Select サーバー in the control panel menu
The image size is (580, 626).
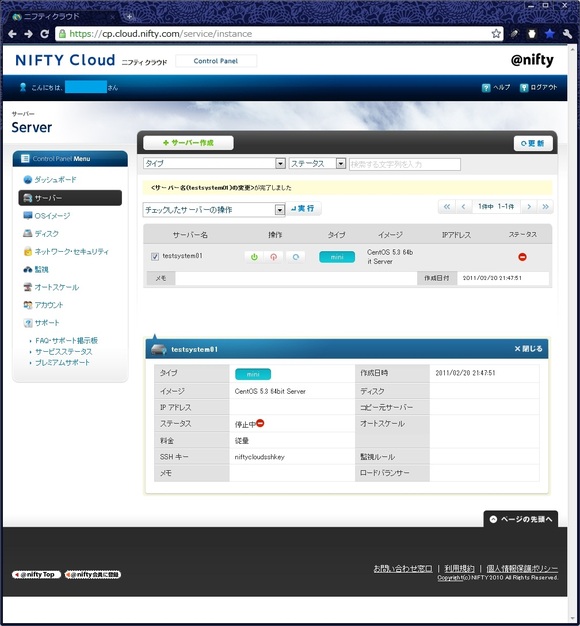70,198
